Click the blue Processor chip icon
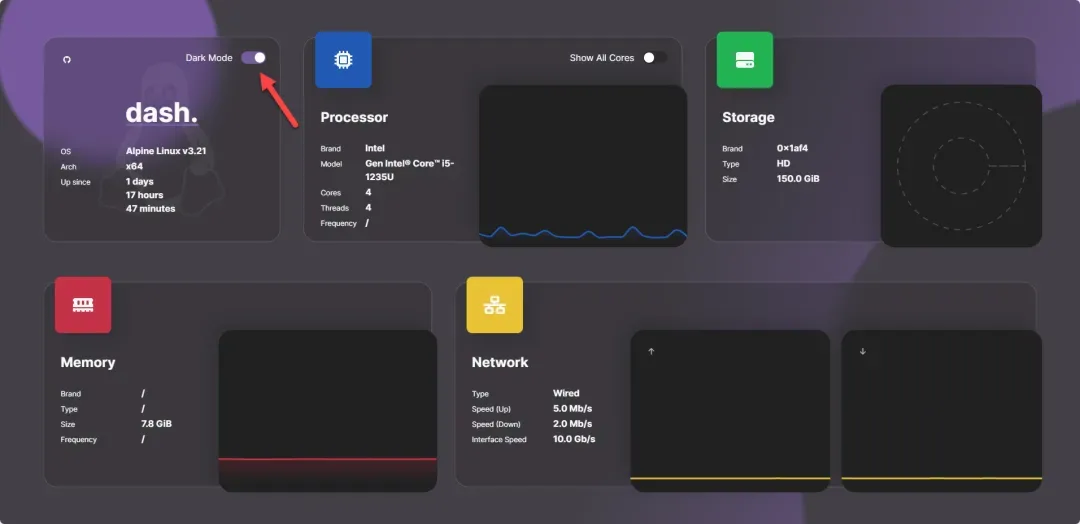Screen dimensions: 1080x524 tap(343, 60)
